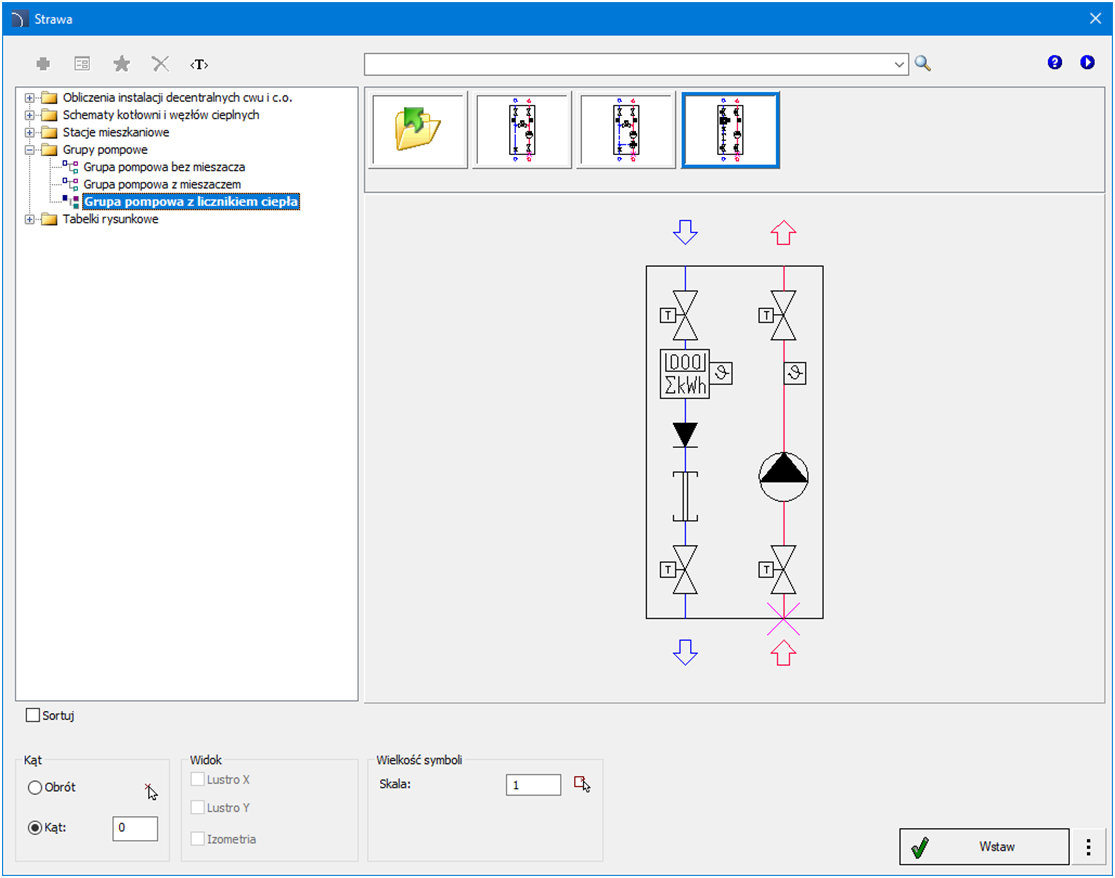The image size is (1115, 878).
Task: Click the properties list toolbar icon
Action: [x=82, y=64]
